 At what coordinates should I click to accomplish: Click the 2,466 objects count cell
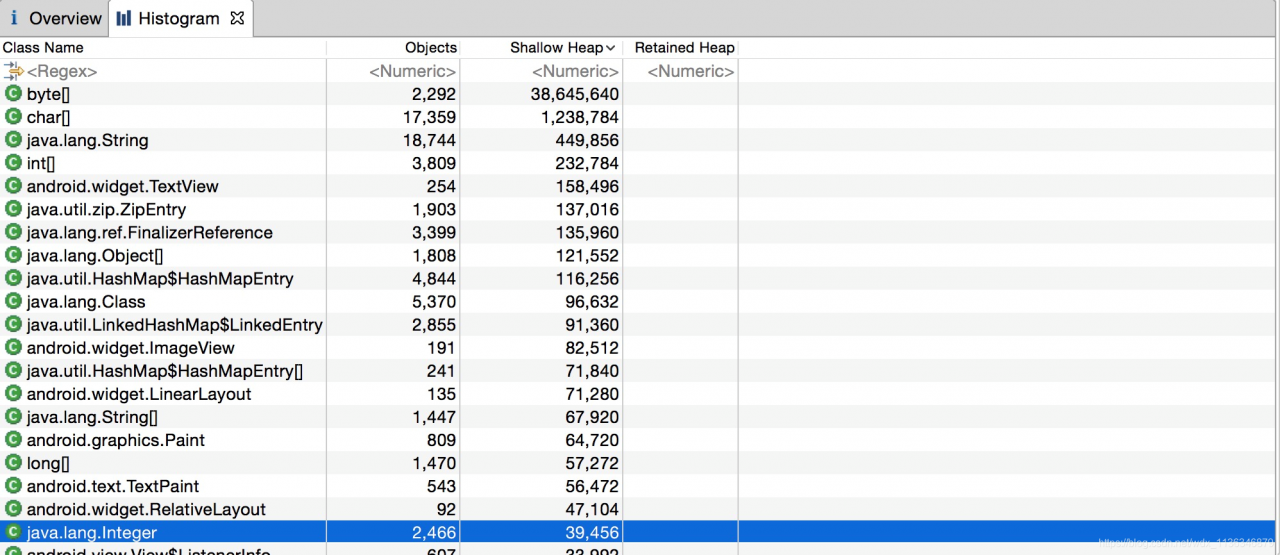(434, 532)
